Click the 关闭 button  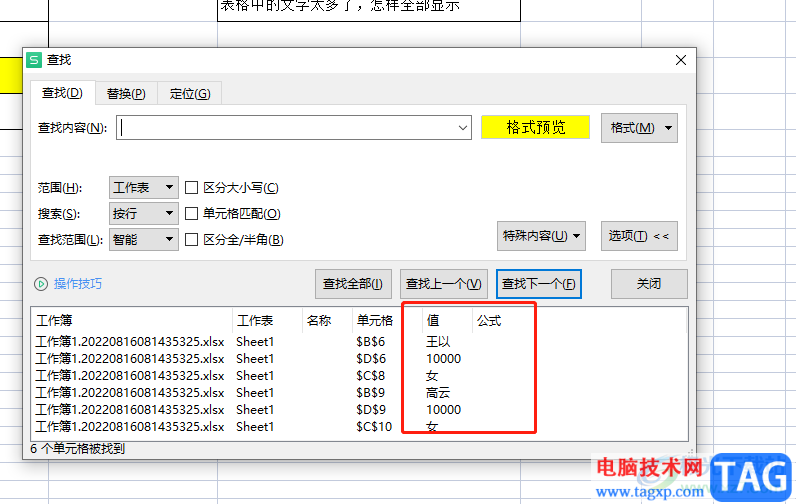click(x=649, y=284)
